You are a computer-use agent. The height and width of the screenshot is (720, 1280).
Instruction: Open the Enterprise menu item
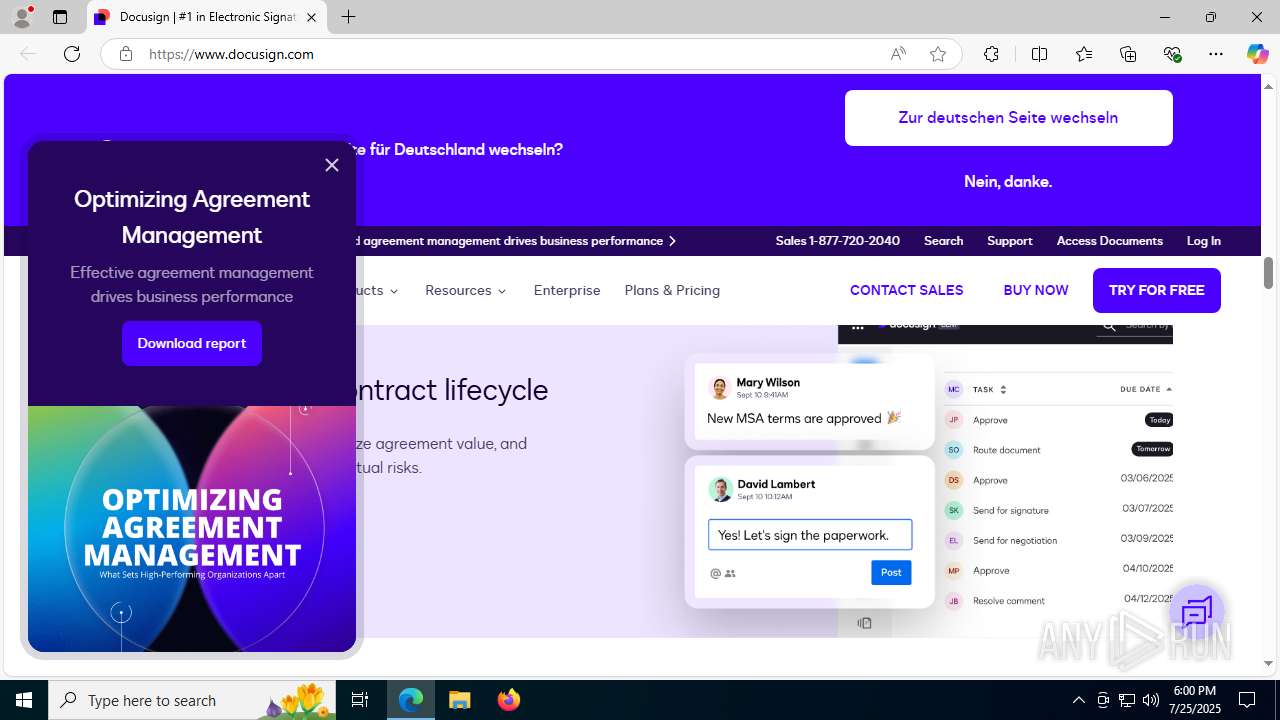(x=567, y=290)
